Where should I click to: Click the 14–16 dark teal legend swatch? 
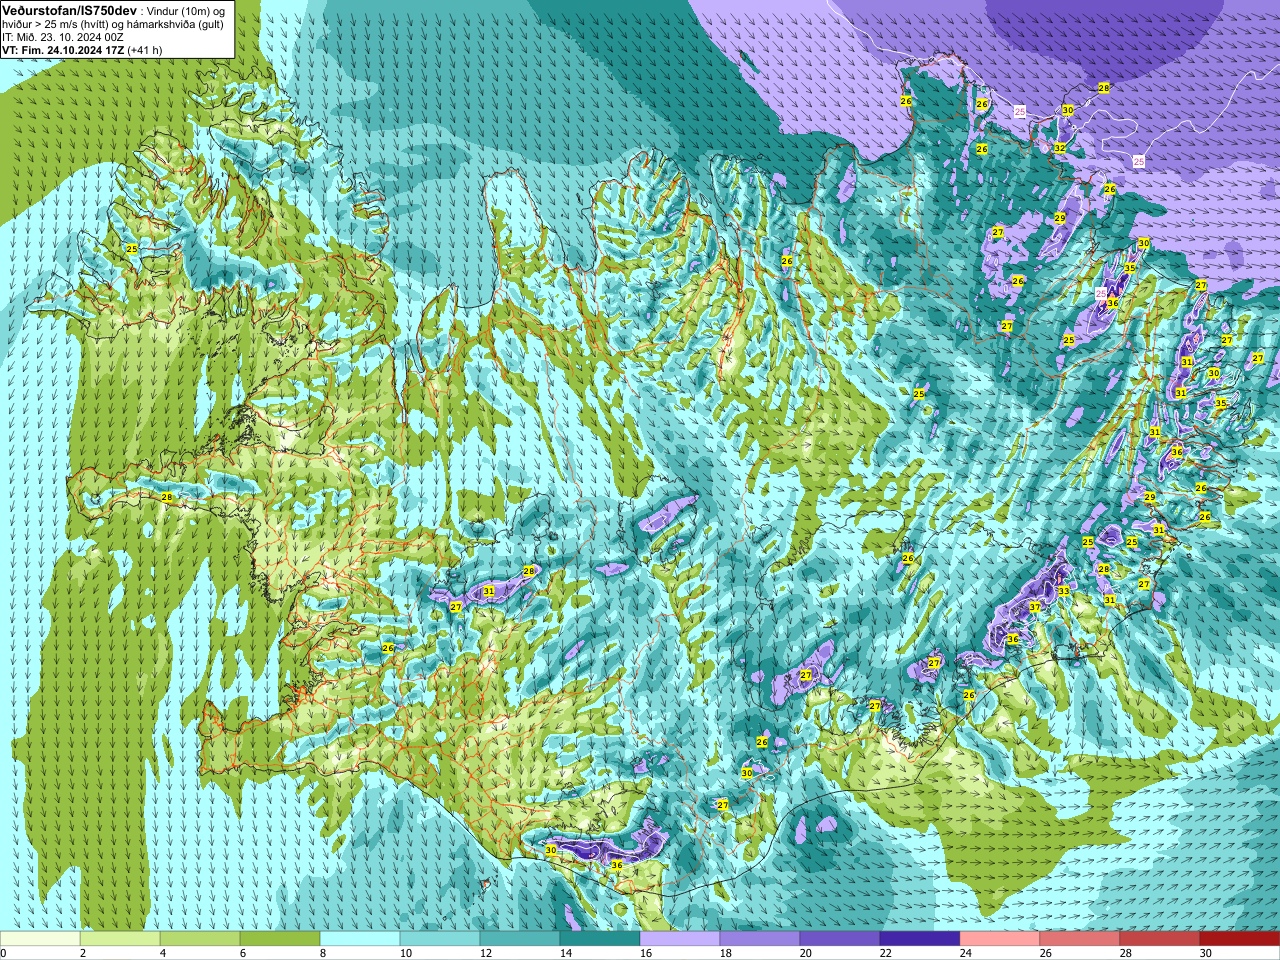pyautogui.click(x=600, y=939)
